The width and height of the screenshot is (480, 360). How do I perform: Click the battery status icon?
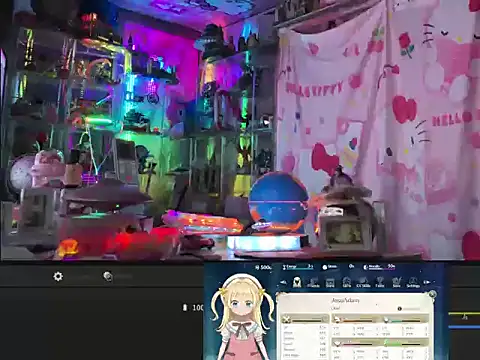(x=185, y=307)
